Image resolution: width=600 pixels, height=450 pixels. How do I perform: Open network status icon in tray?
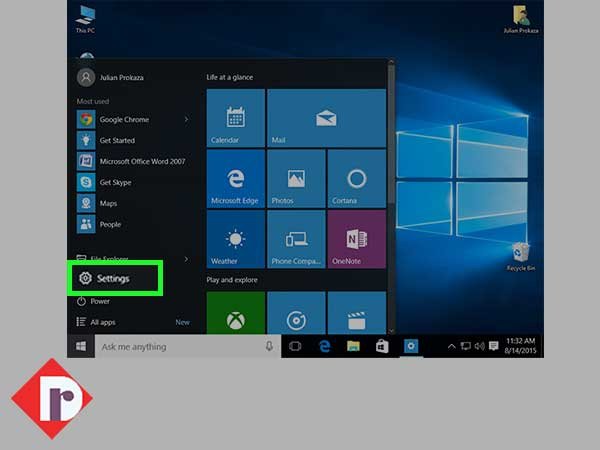point(465,346)
